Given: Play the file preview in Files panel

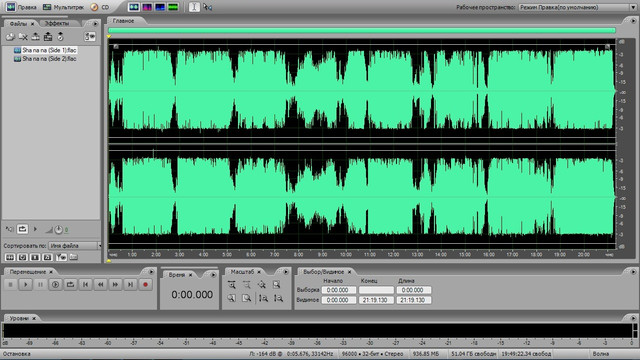Looking at the screenshot, I should coord(35,229).
